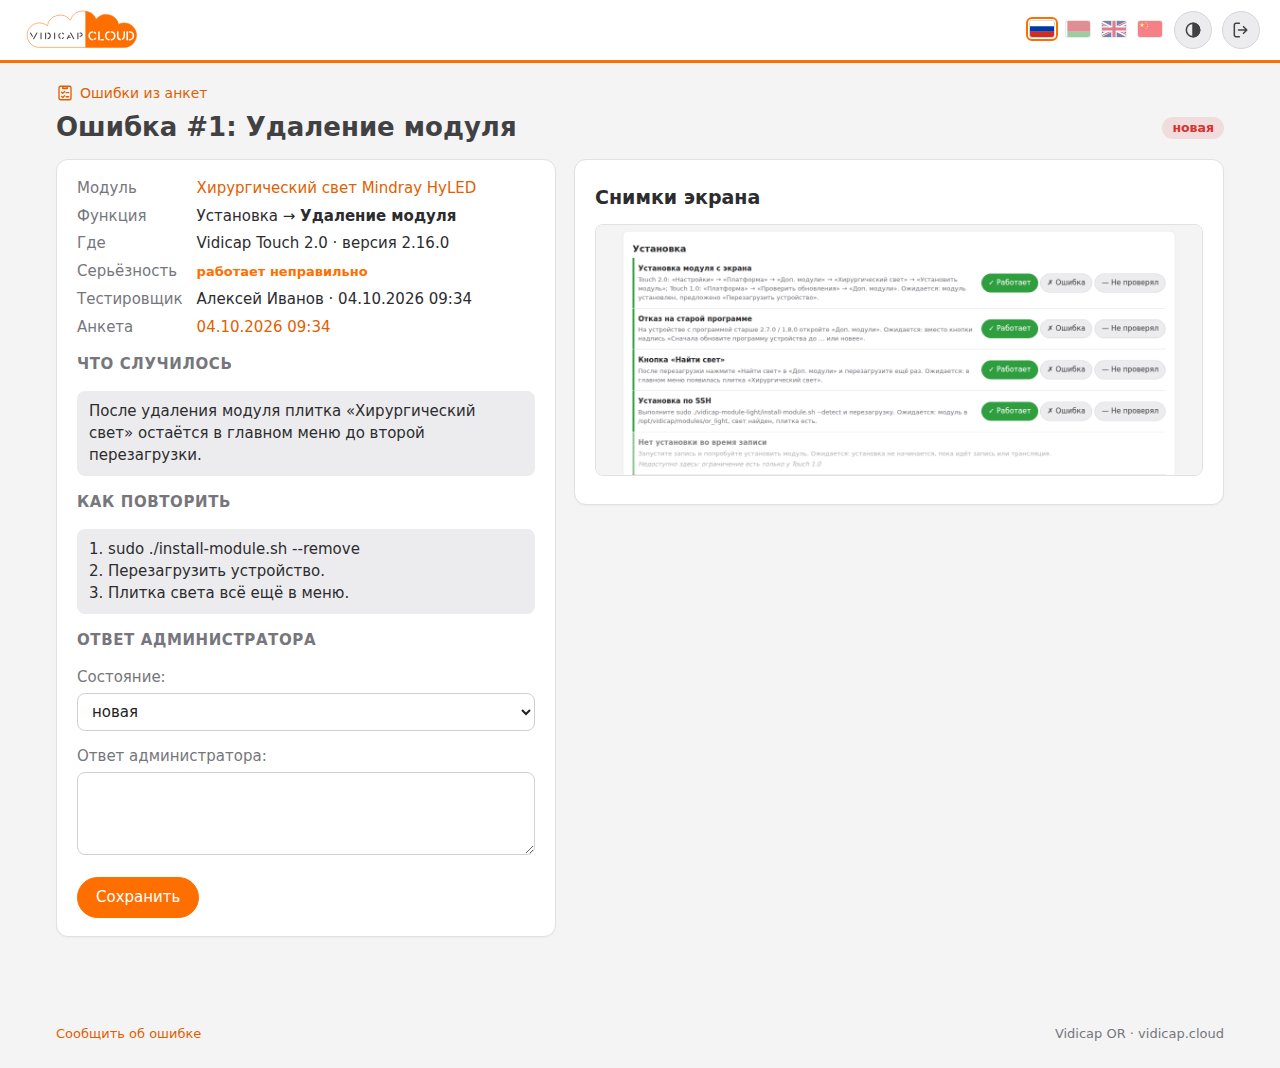Image resolution: width=1280 pixels, height=1068 pixels.
Task: Open Хирургический свет Mindray HyLED module link
Action: (336, 187)
